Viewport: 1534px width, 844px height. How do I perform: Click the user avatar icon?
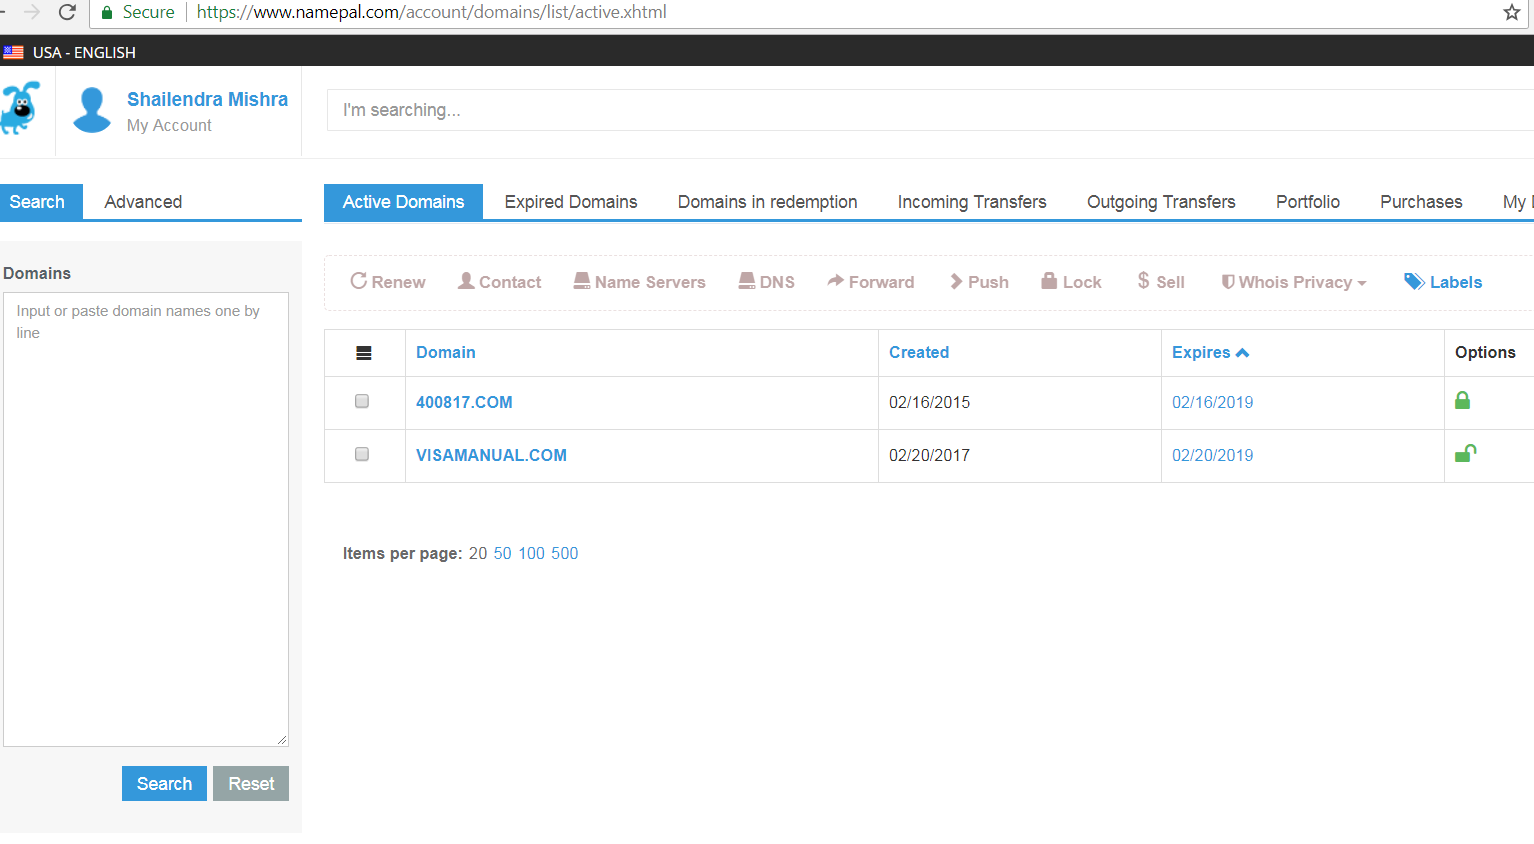[92, 110]
